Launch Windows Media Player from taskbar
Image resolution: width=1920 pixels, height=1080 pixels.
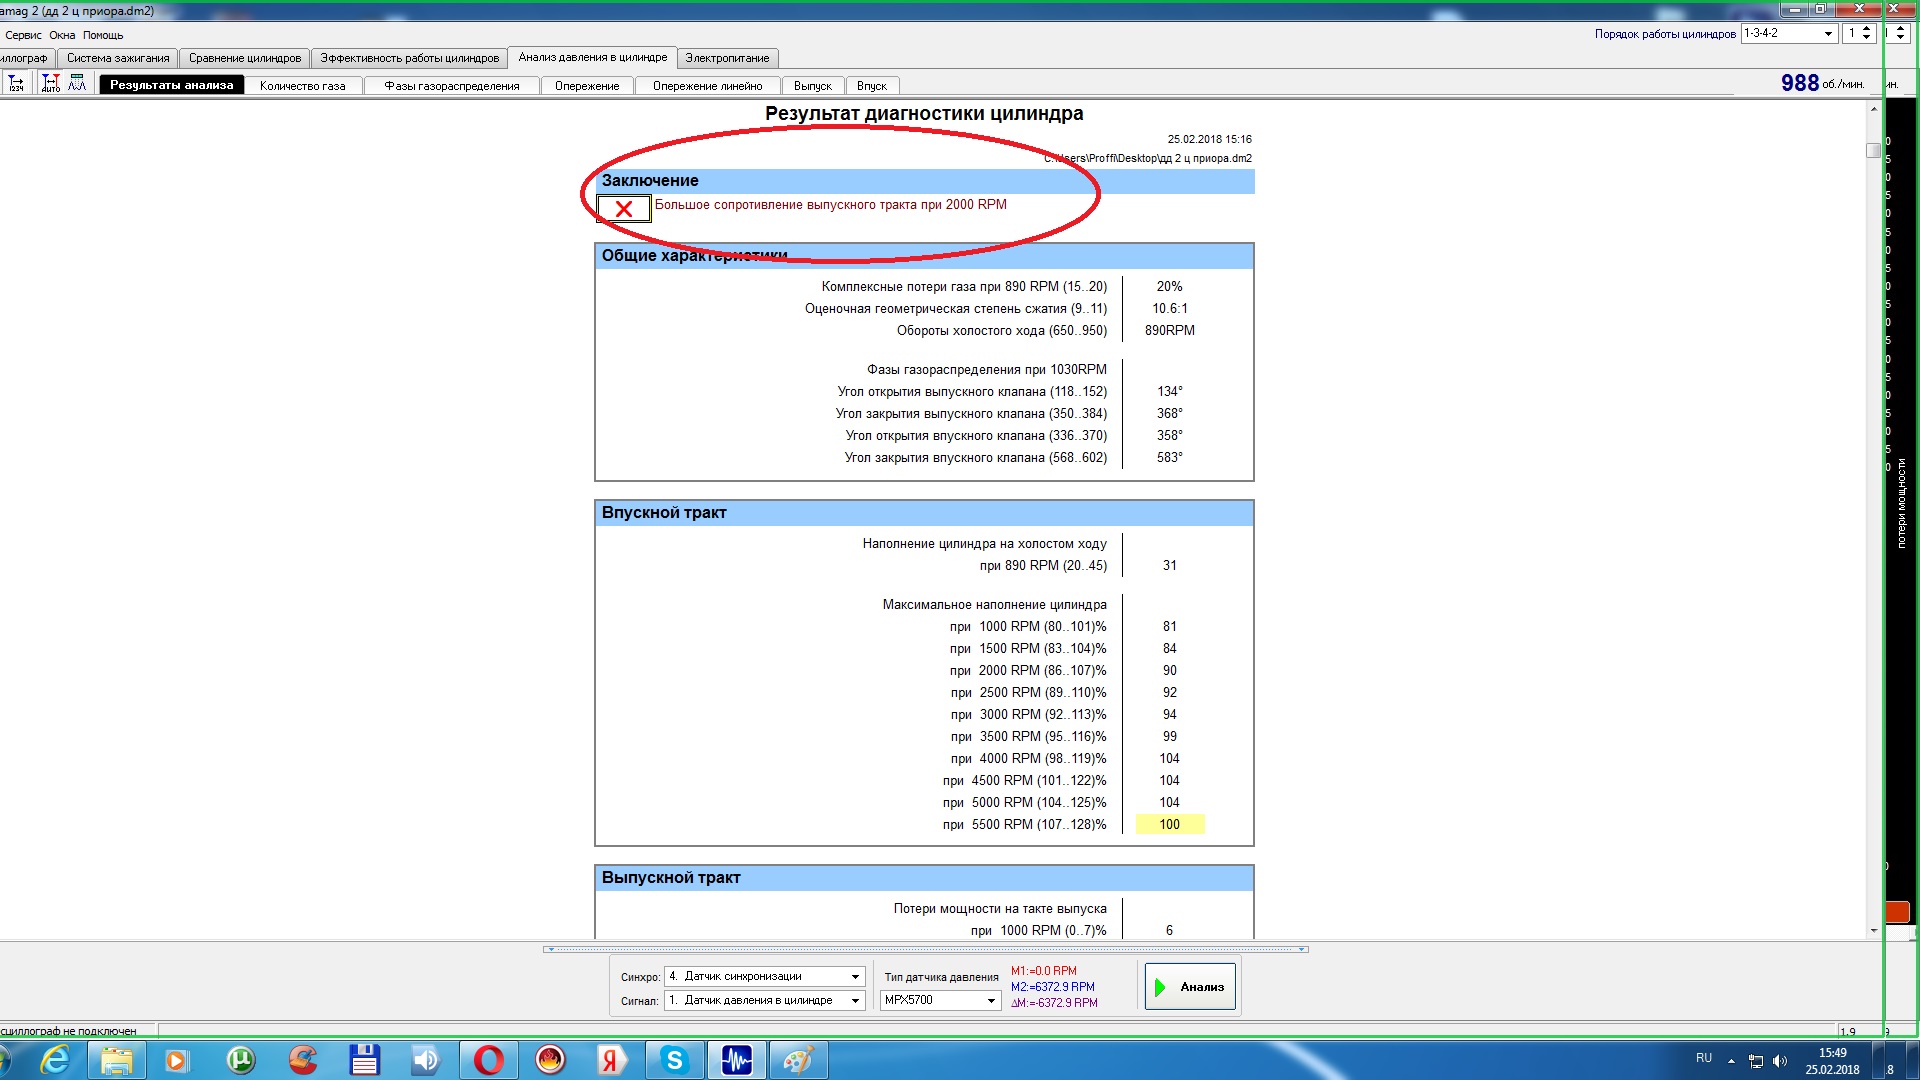click(x=176, y=1060)
